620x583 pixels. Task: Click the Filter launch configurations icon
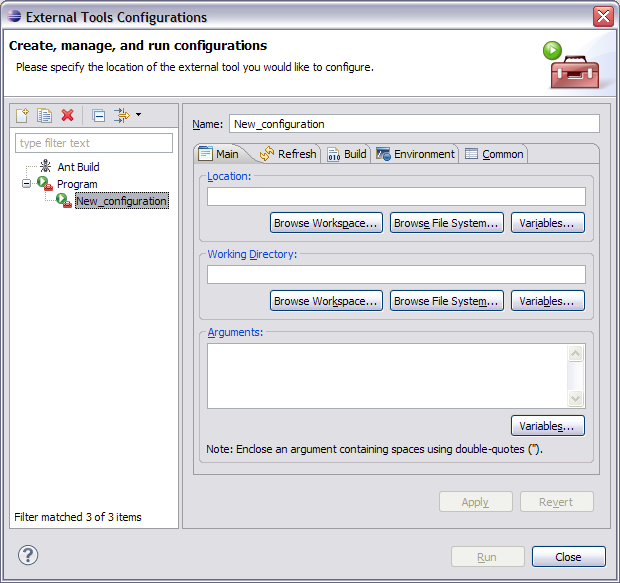[121, 115]
